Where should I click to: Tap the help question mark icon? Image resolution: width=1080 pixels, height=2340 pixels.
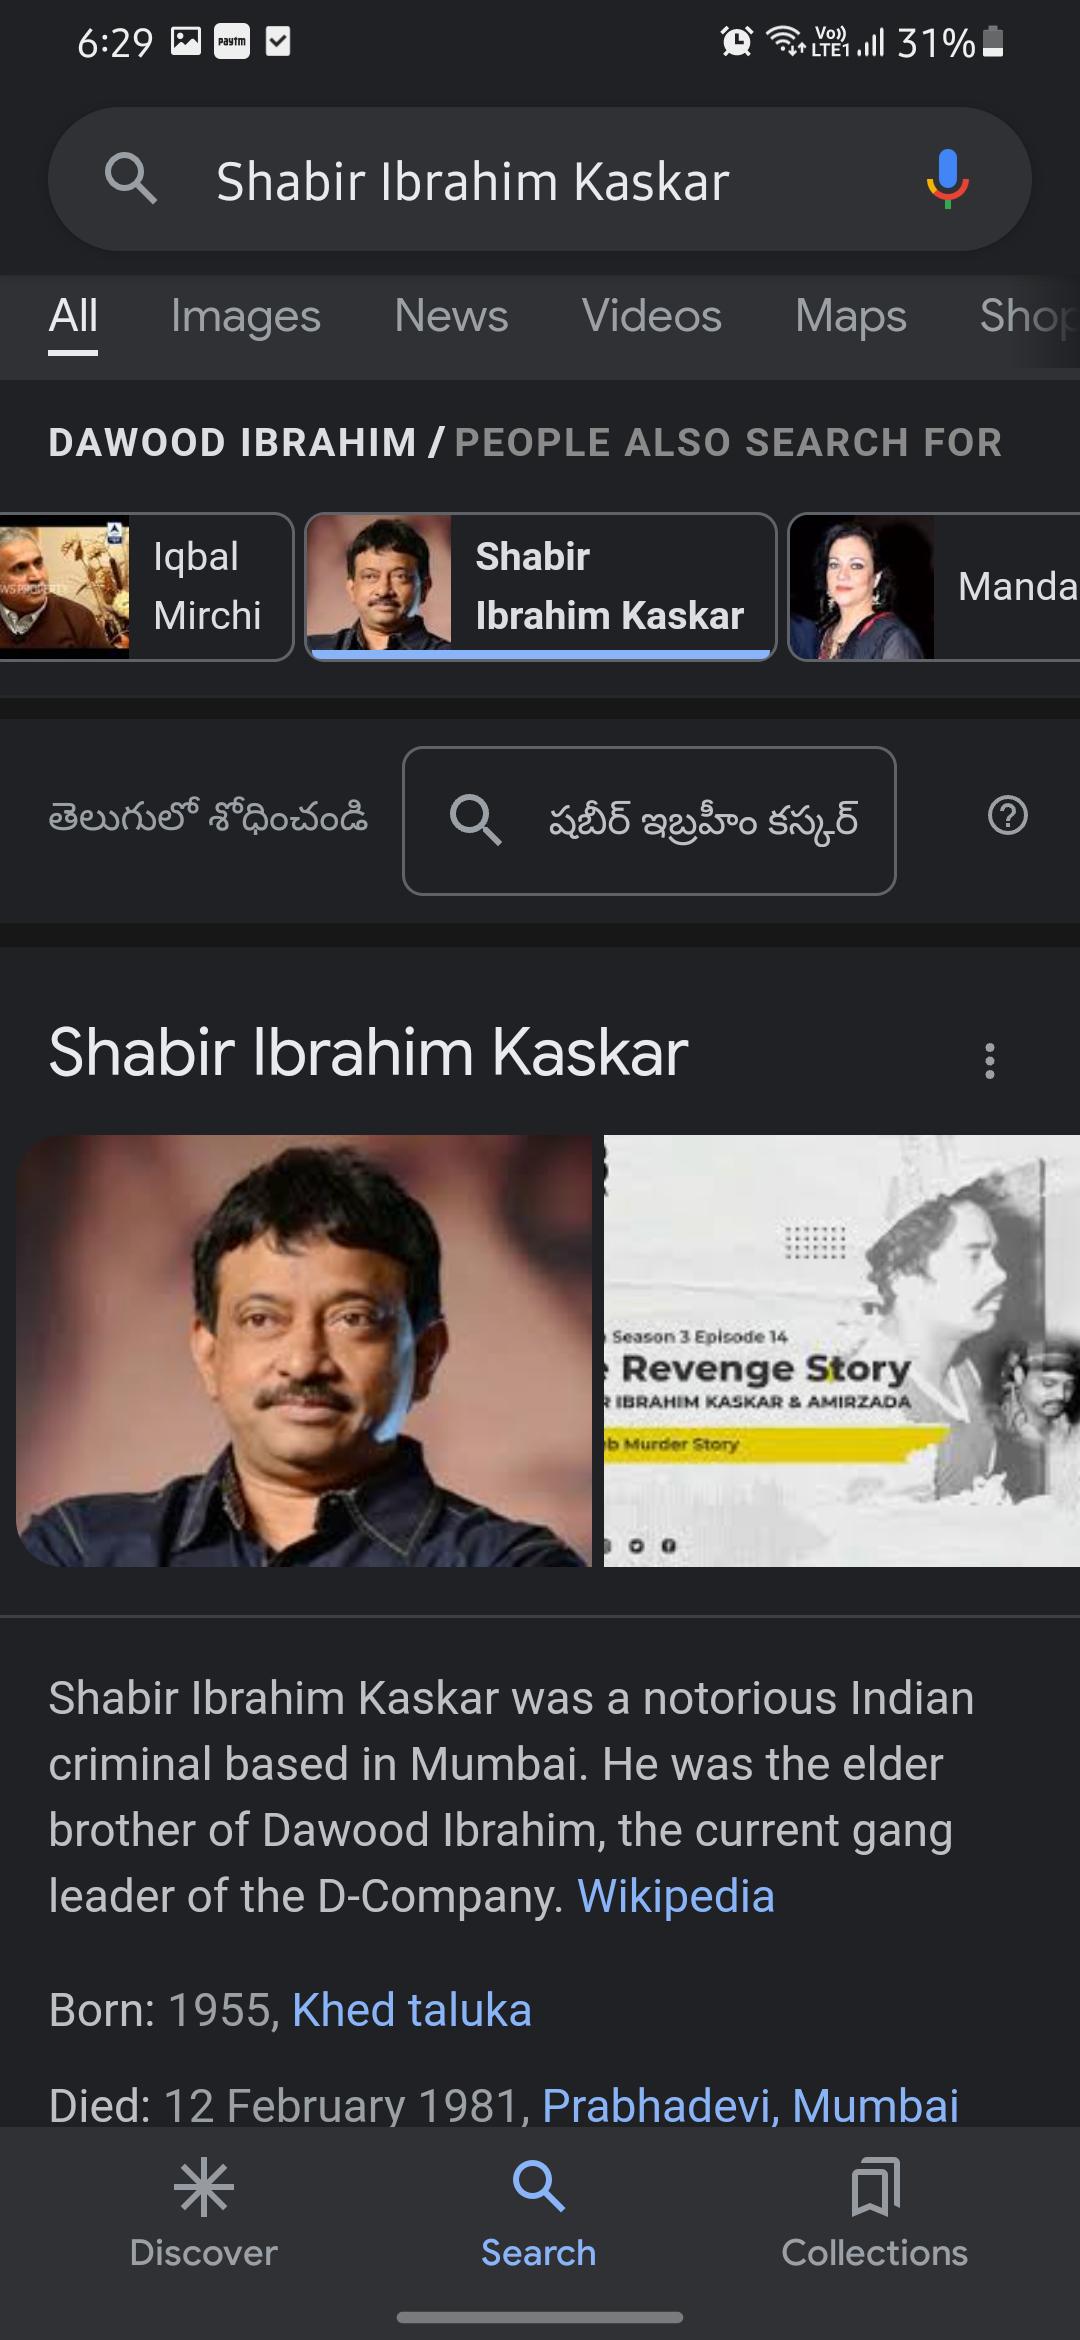click(1007, 816)
